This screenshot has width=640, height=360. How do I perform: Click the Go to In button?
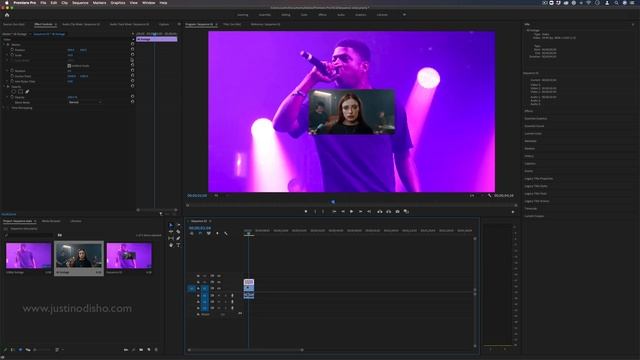334,211
